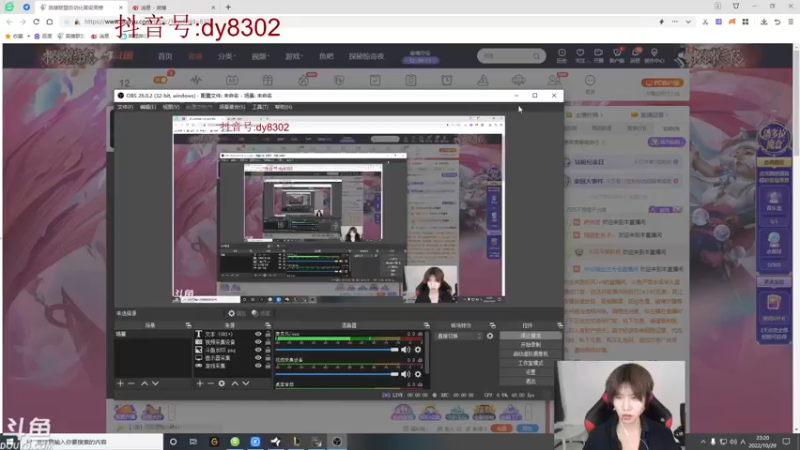Click filters button above OBS docks

(261, 313)
